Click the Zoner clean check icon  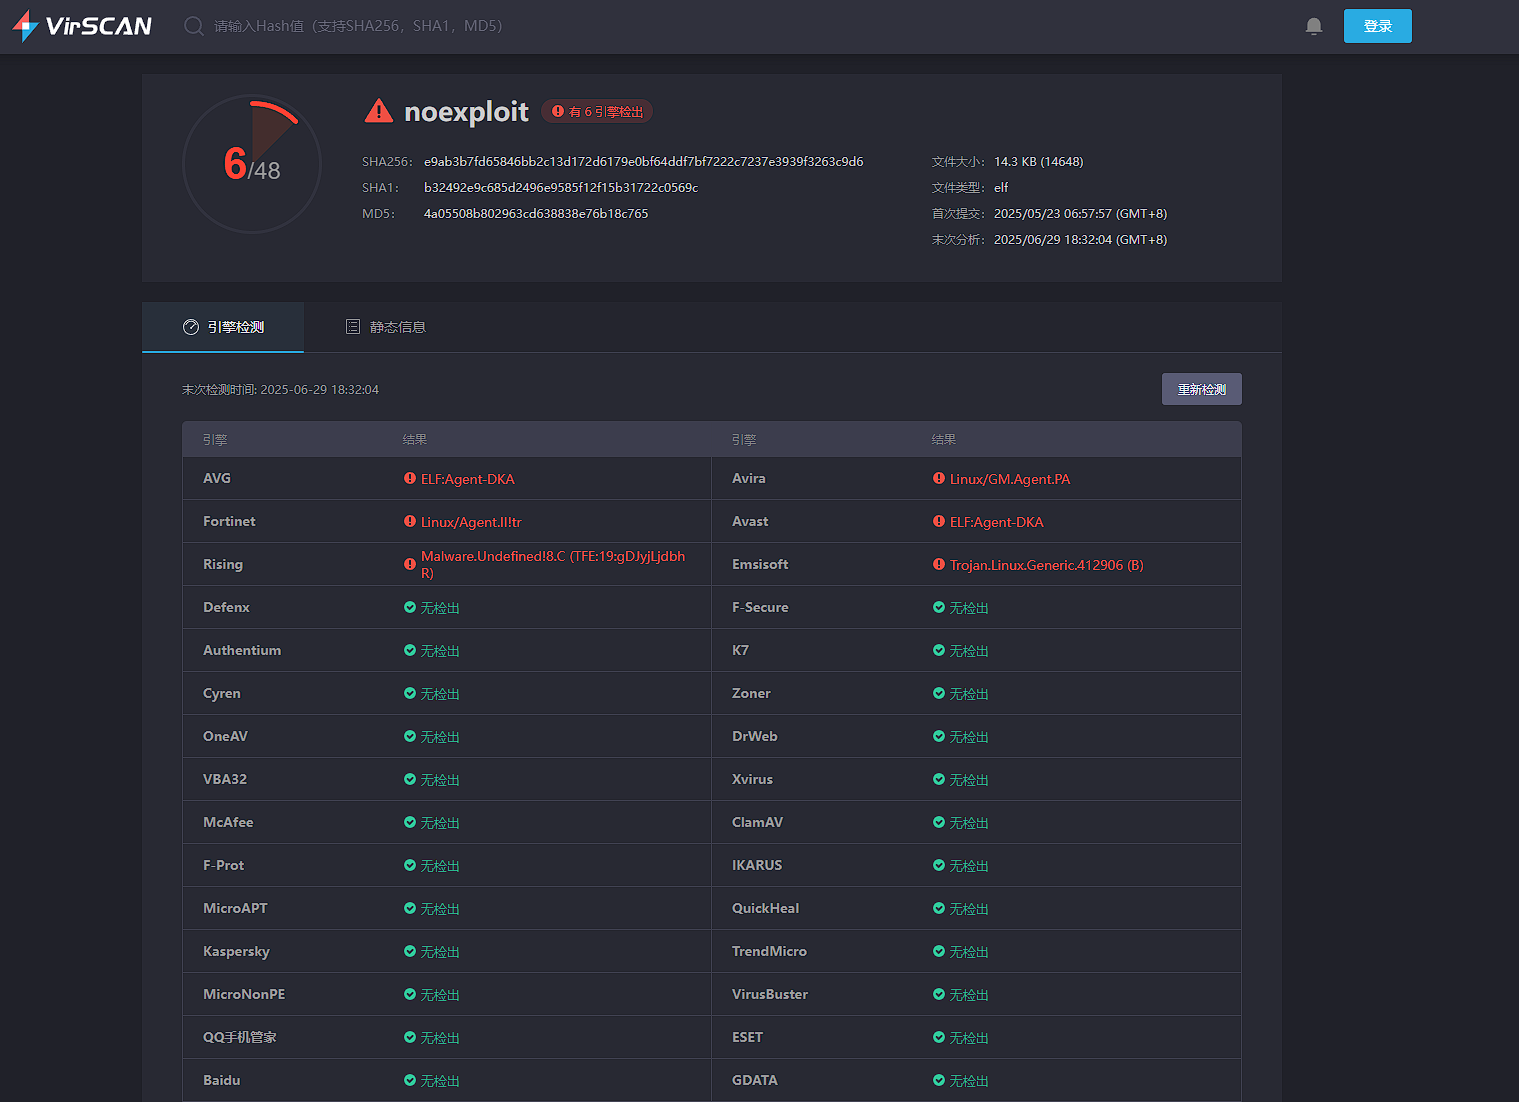(x=939, y=694)
